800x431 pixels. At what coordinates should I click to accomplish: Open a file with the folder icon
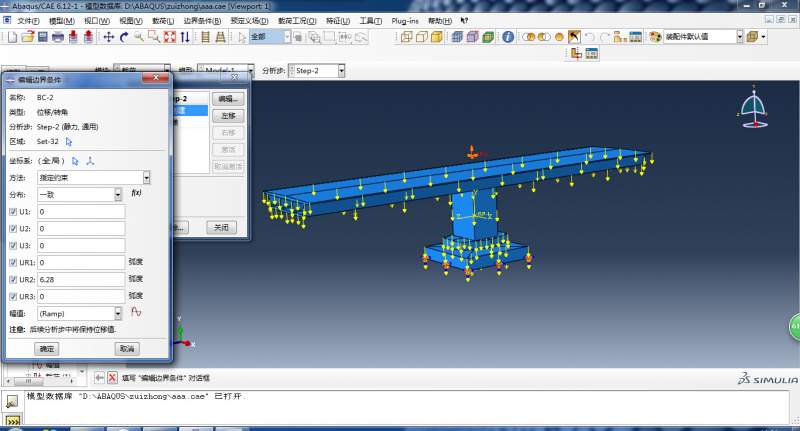[28, 37]
